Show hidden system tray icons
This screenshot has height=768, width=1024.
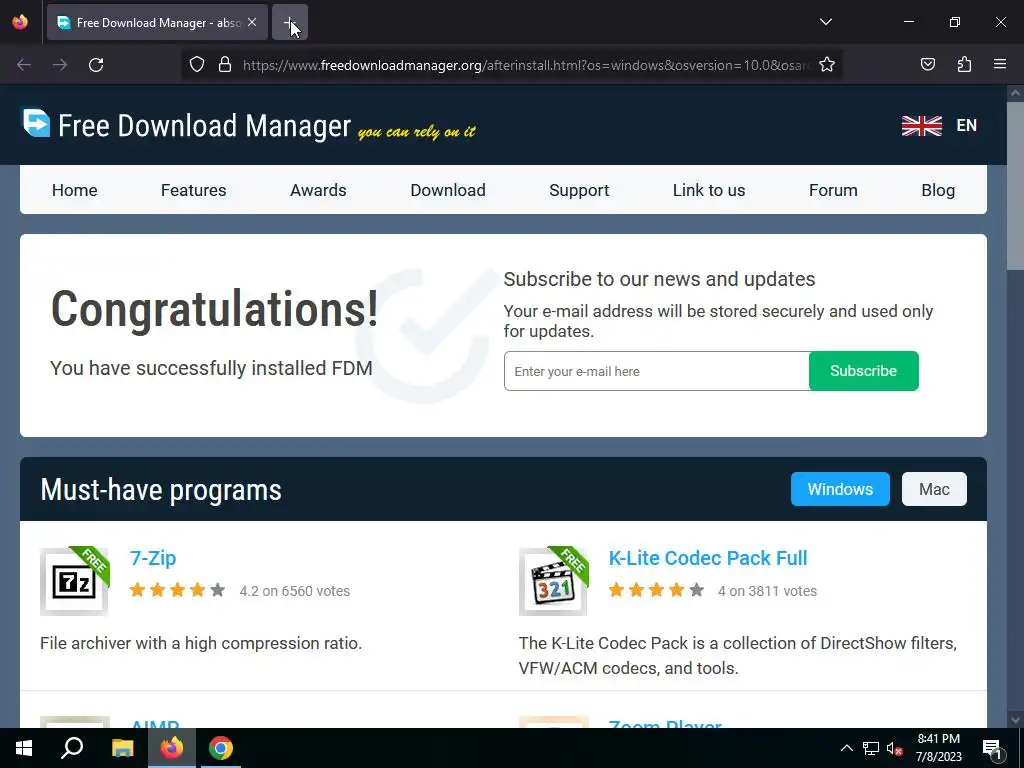846,748
